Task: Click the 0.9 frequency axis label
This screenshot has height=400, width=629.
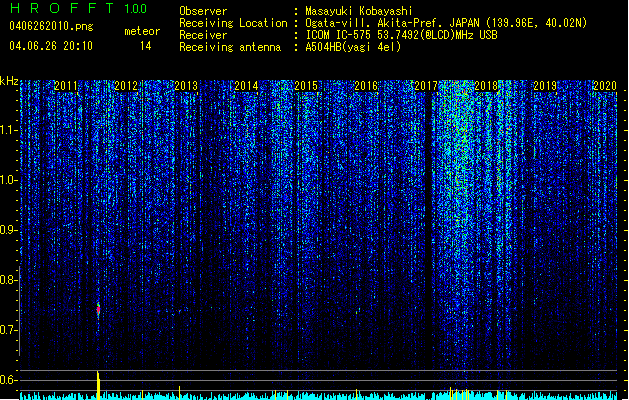Action: (x=8, y=230)
